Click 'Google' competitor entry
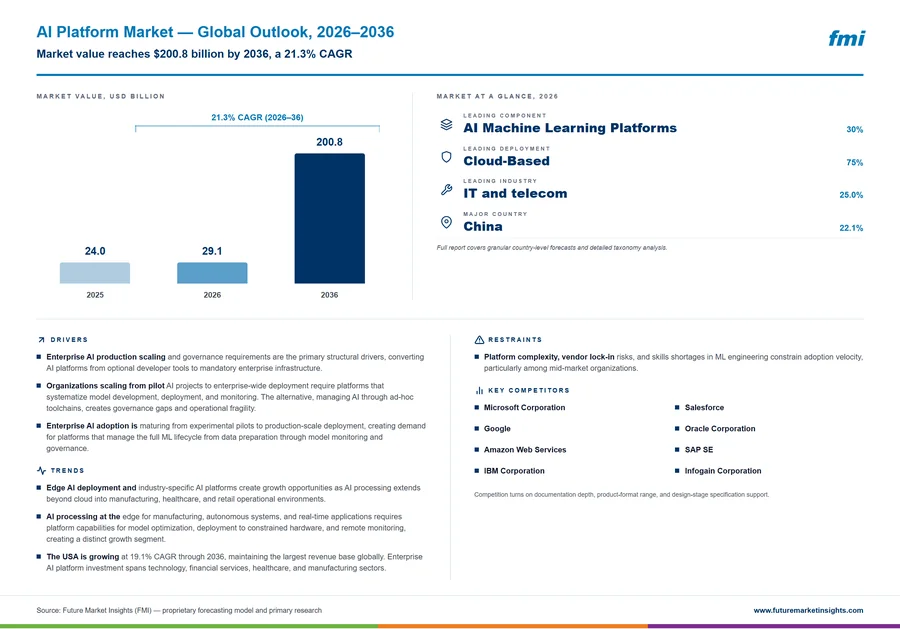This screenshot has height=629, width=900. click(x=497, y=429)
